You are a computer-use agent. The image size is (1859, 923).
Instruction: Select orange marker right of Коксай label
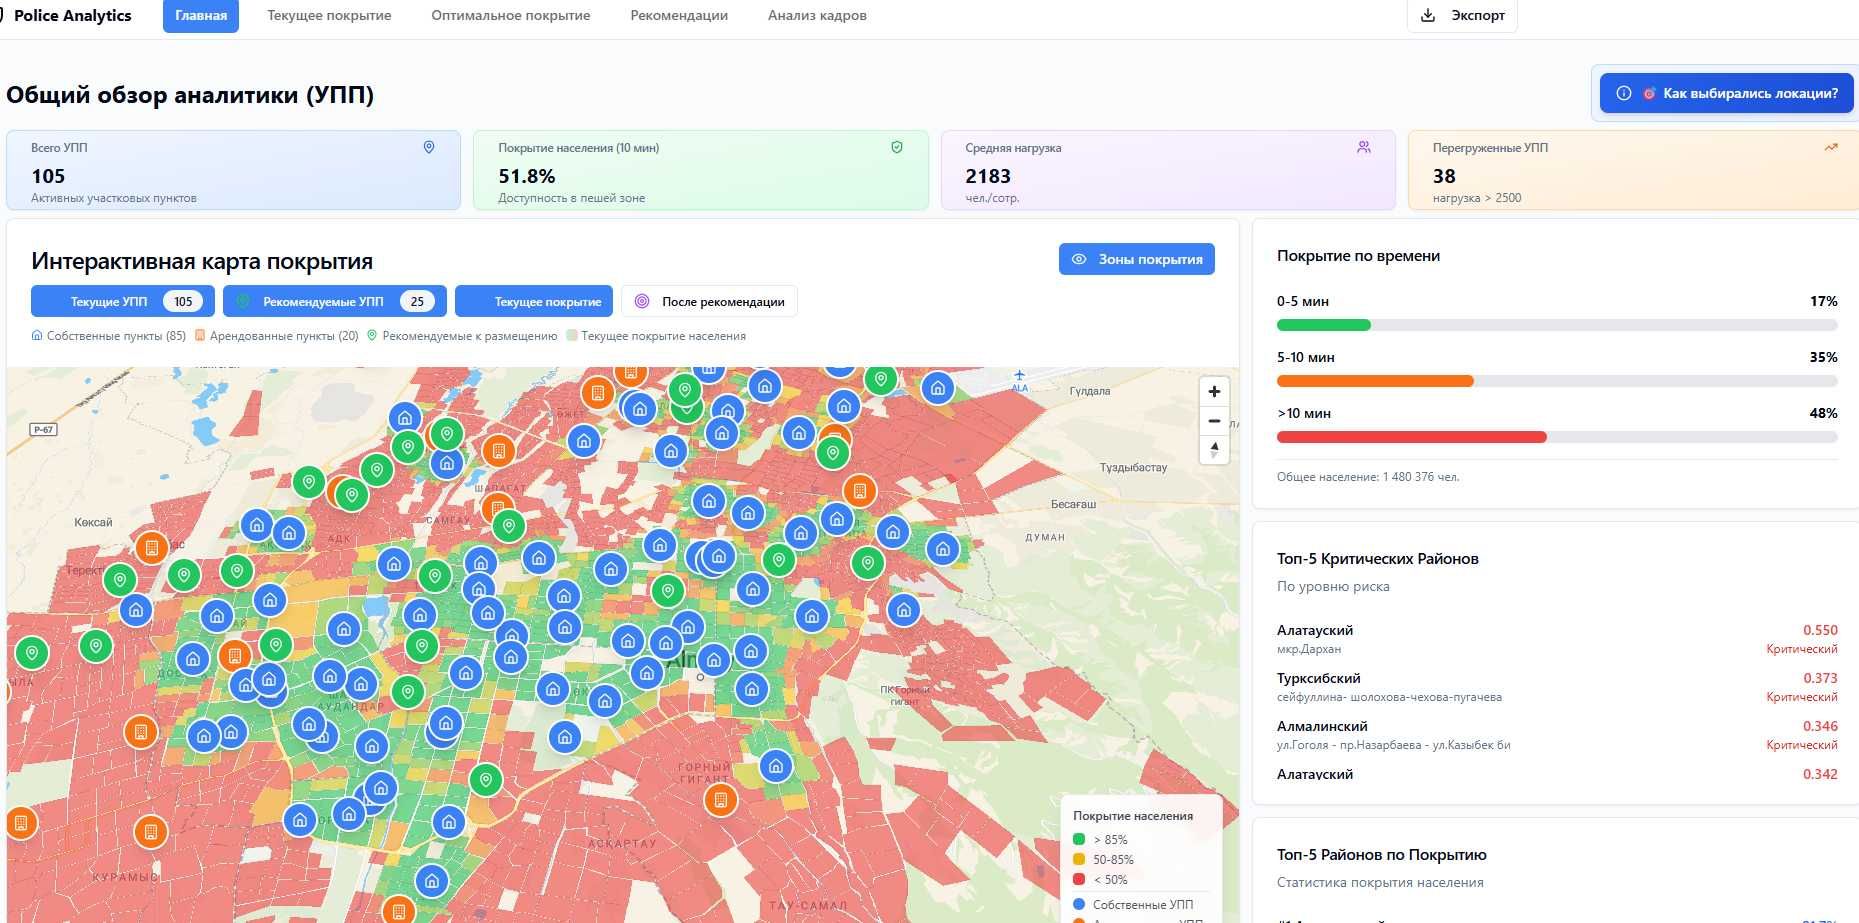tap(151, 547)
